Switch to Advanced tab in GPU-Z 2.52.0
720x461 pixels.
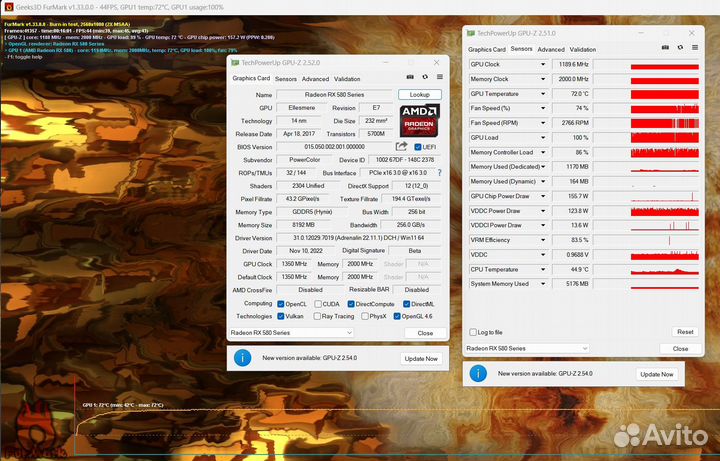(x=315, y=79)
